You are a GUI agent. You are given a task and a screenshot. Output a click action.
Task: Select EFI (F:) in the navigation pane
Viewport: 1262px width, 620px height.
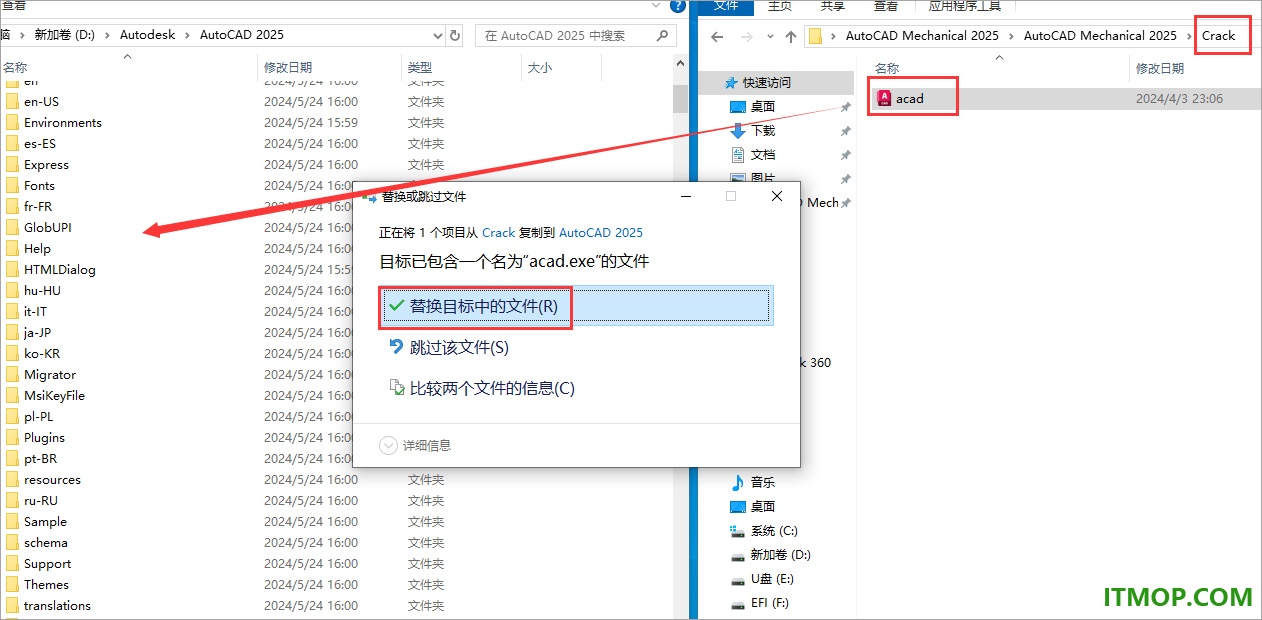(770, 602)
